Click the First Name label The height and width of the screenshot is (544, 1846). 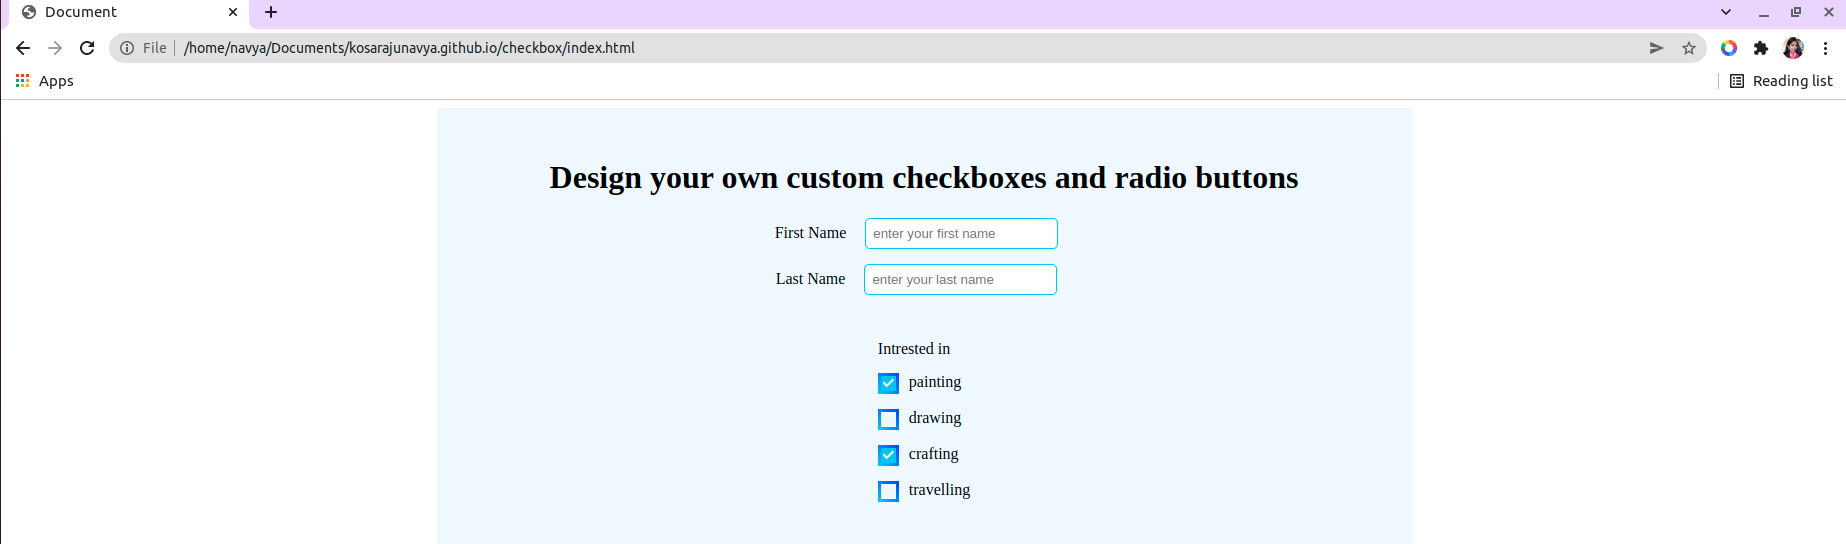[x=810, y=233]
